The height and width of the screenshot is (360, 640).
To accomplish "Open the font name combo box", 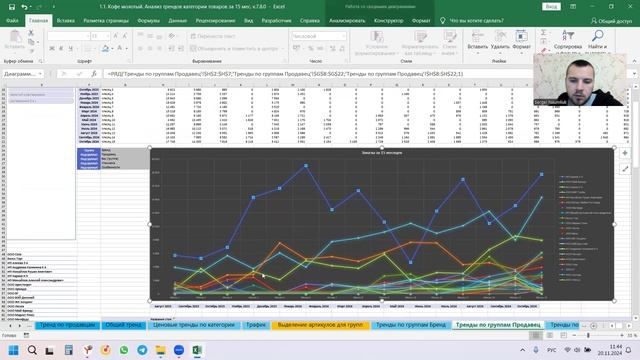I will coord(68,36).
